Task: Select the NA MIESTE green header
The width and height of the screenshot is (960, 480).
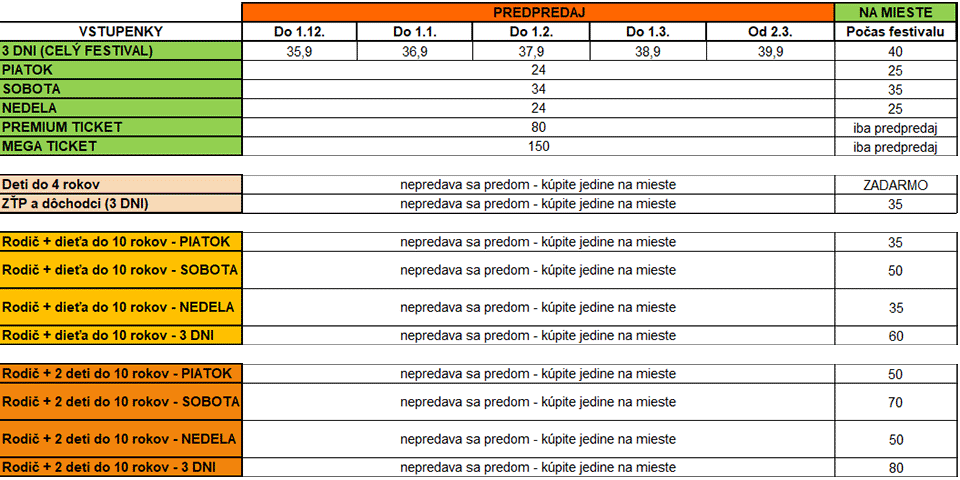Action: (896, 12)
